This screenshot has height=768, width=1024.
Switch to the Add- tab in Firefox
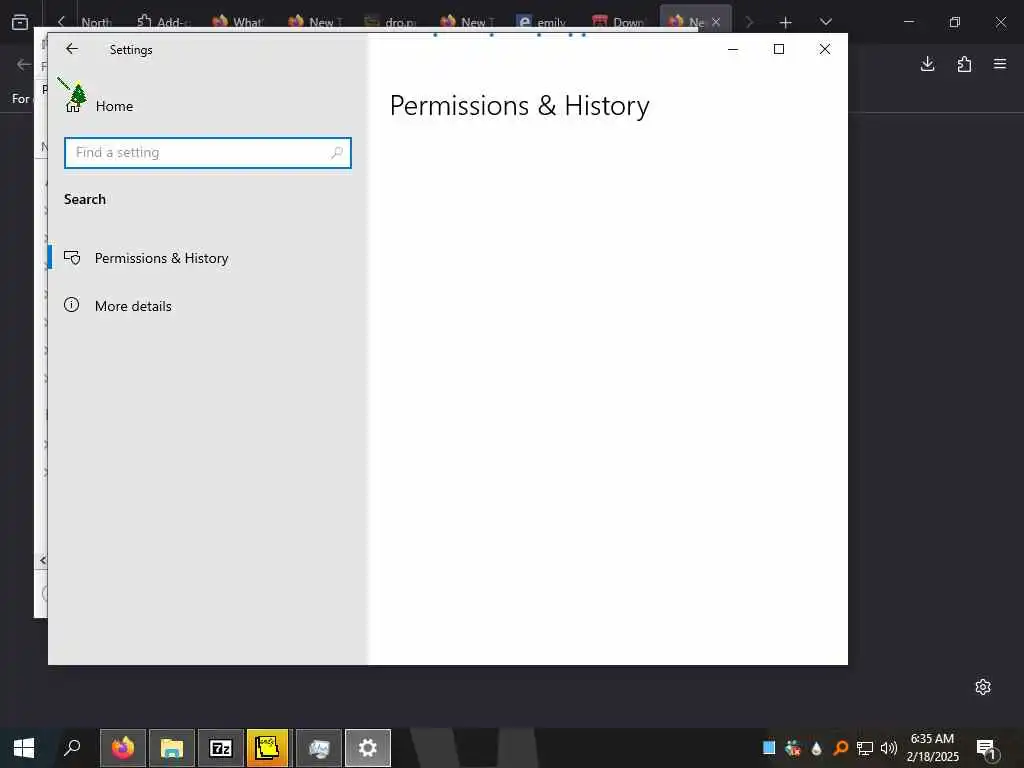click(x=162, y=22)
